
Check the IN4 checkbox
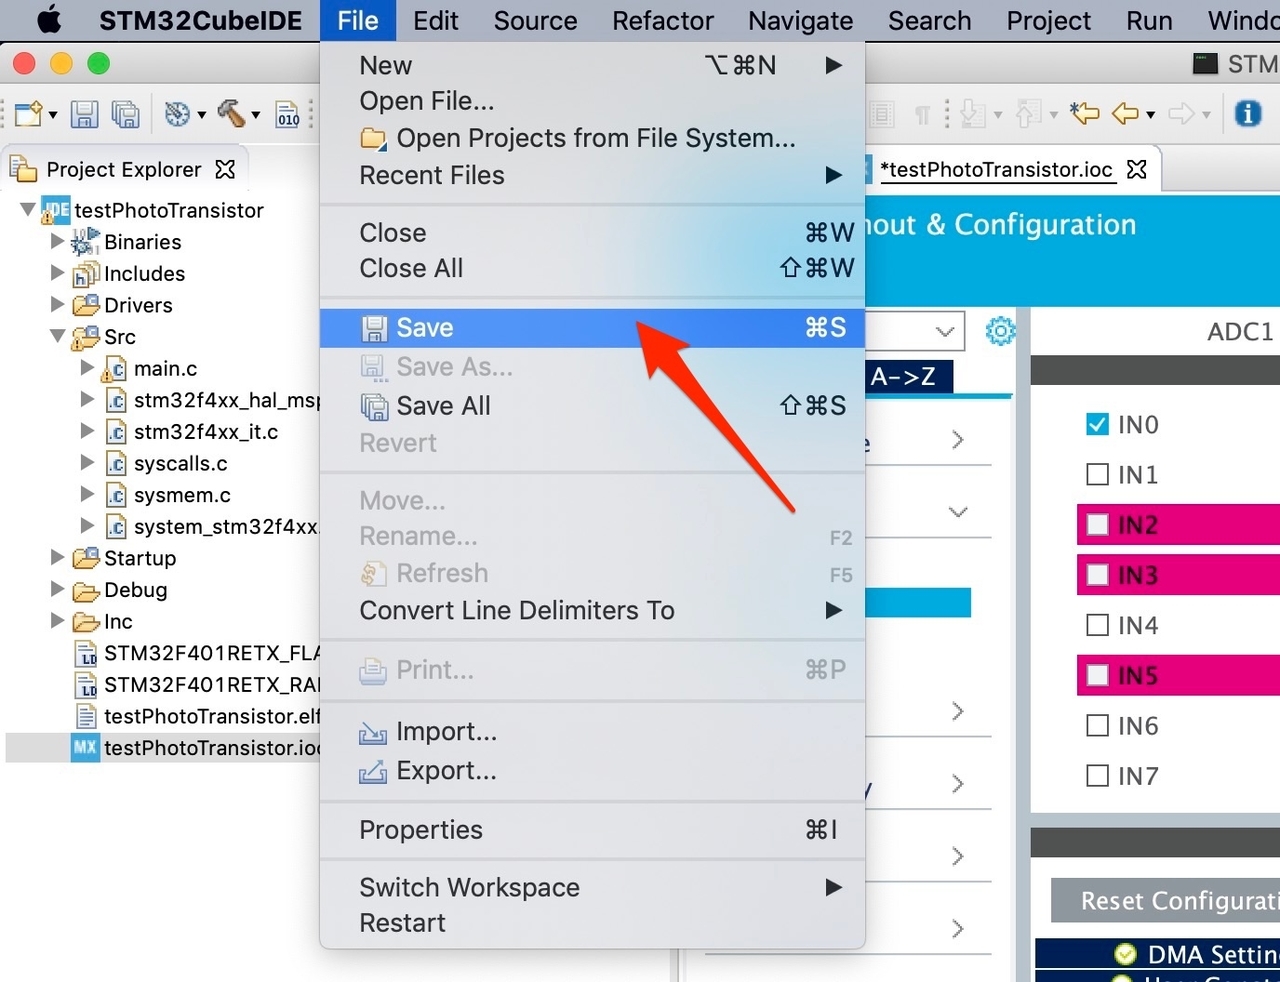(1097, 625)
